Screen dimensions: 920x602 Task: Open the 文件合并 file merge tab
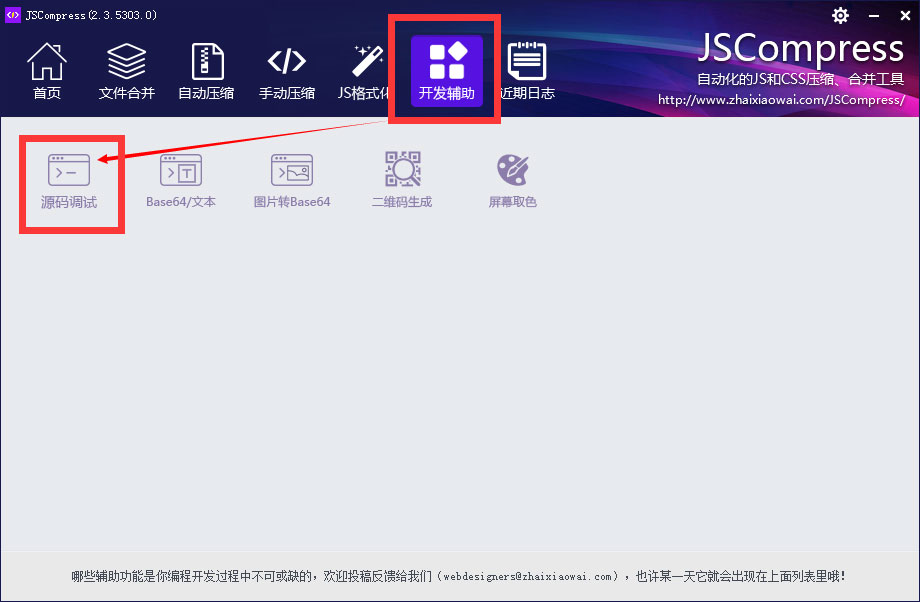pos(127,71)
